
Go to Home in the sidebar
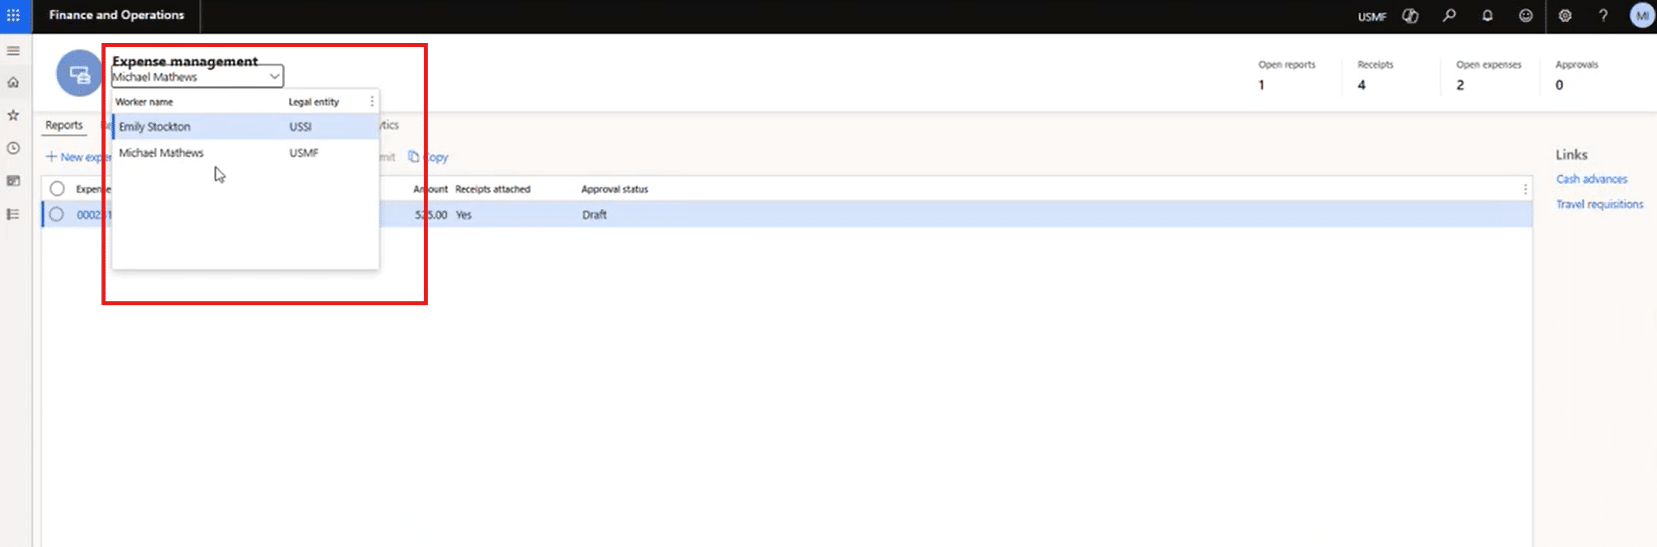pyautogui.click(x=13, y=83)
